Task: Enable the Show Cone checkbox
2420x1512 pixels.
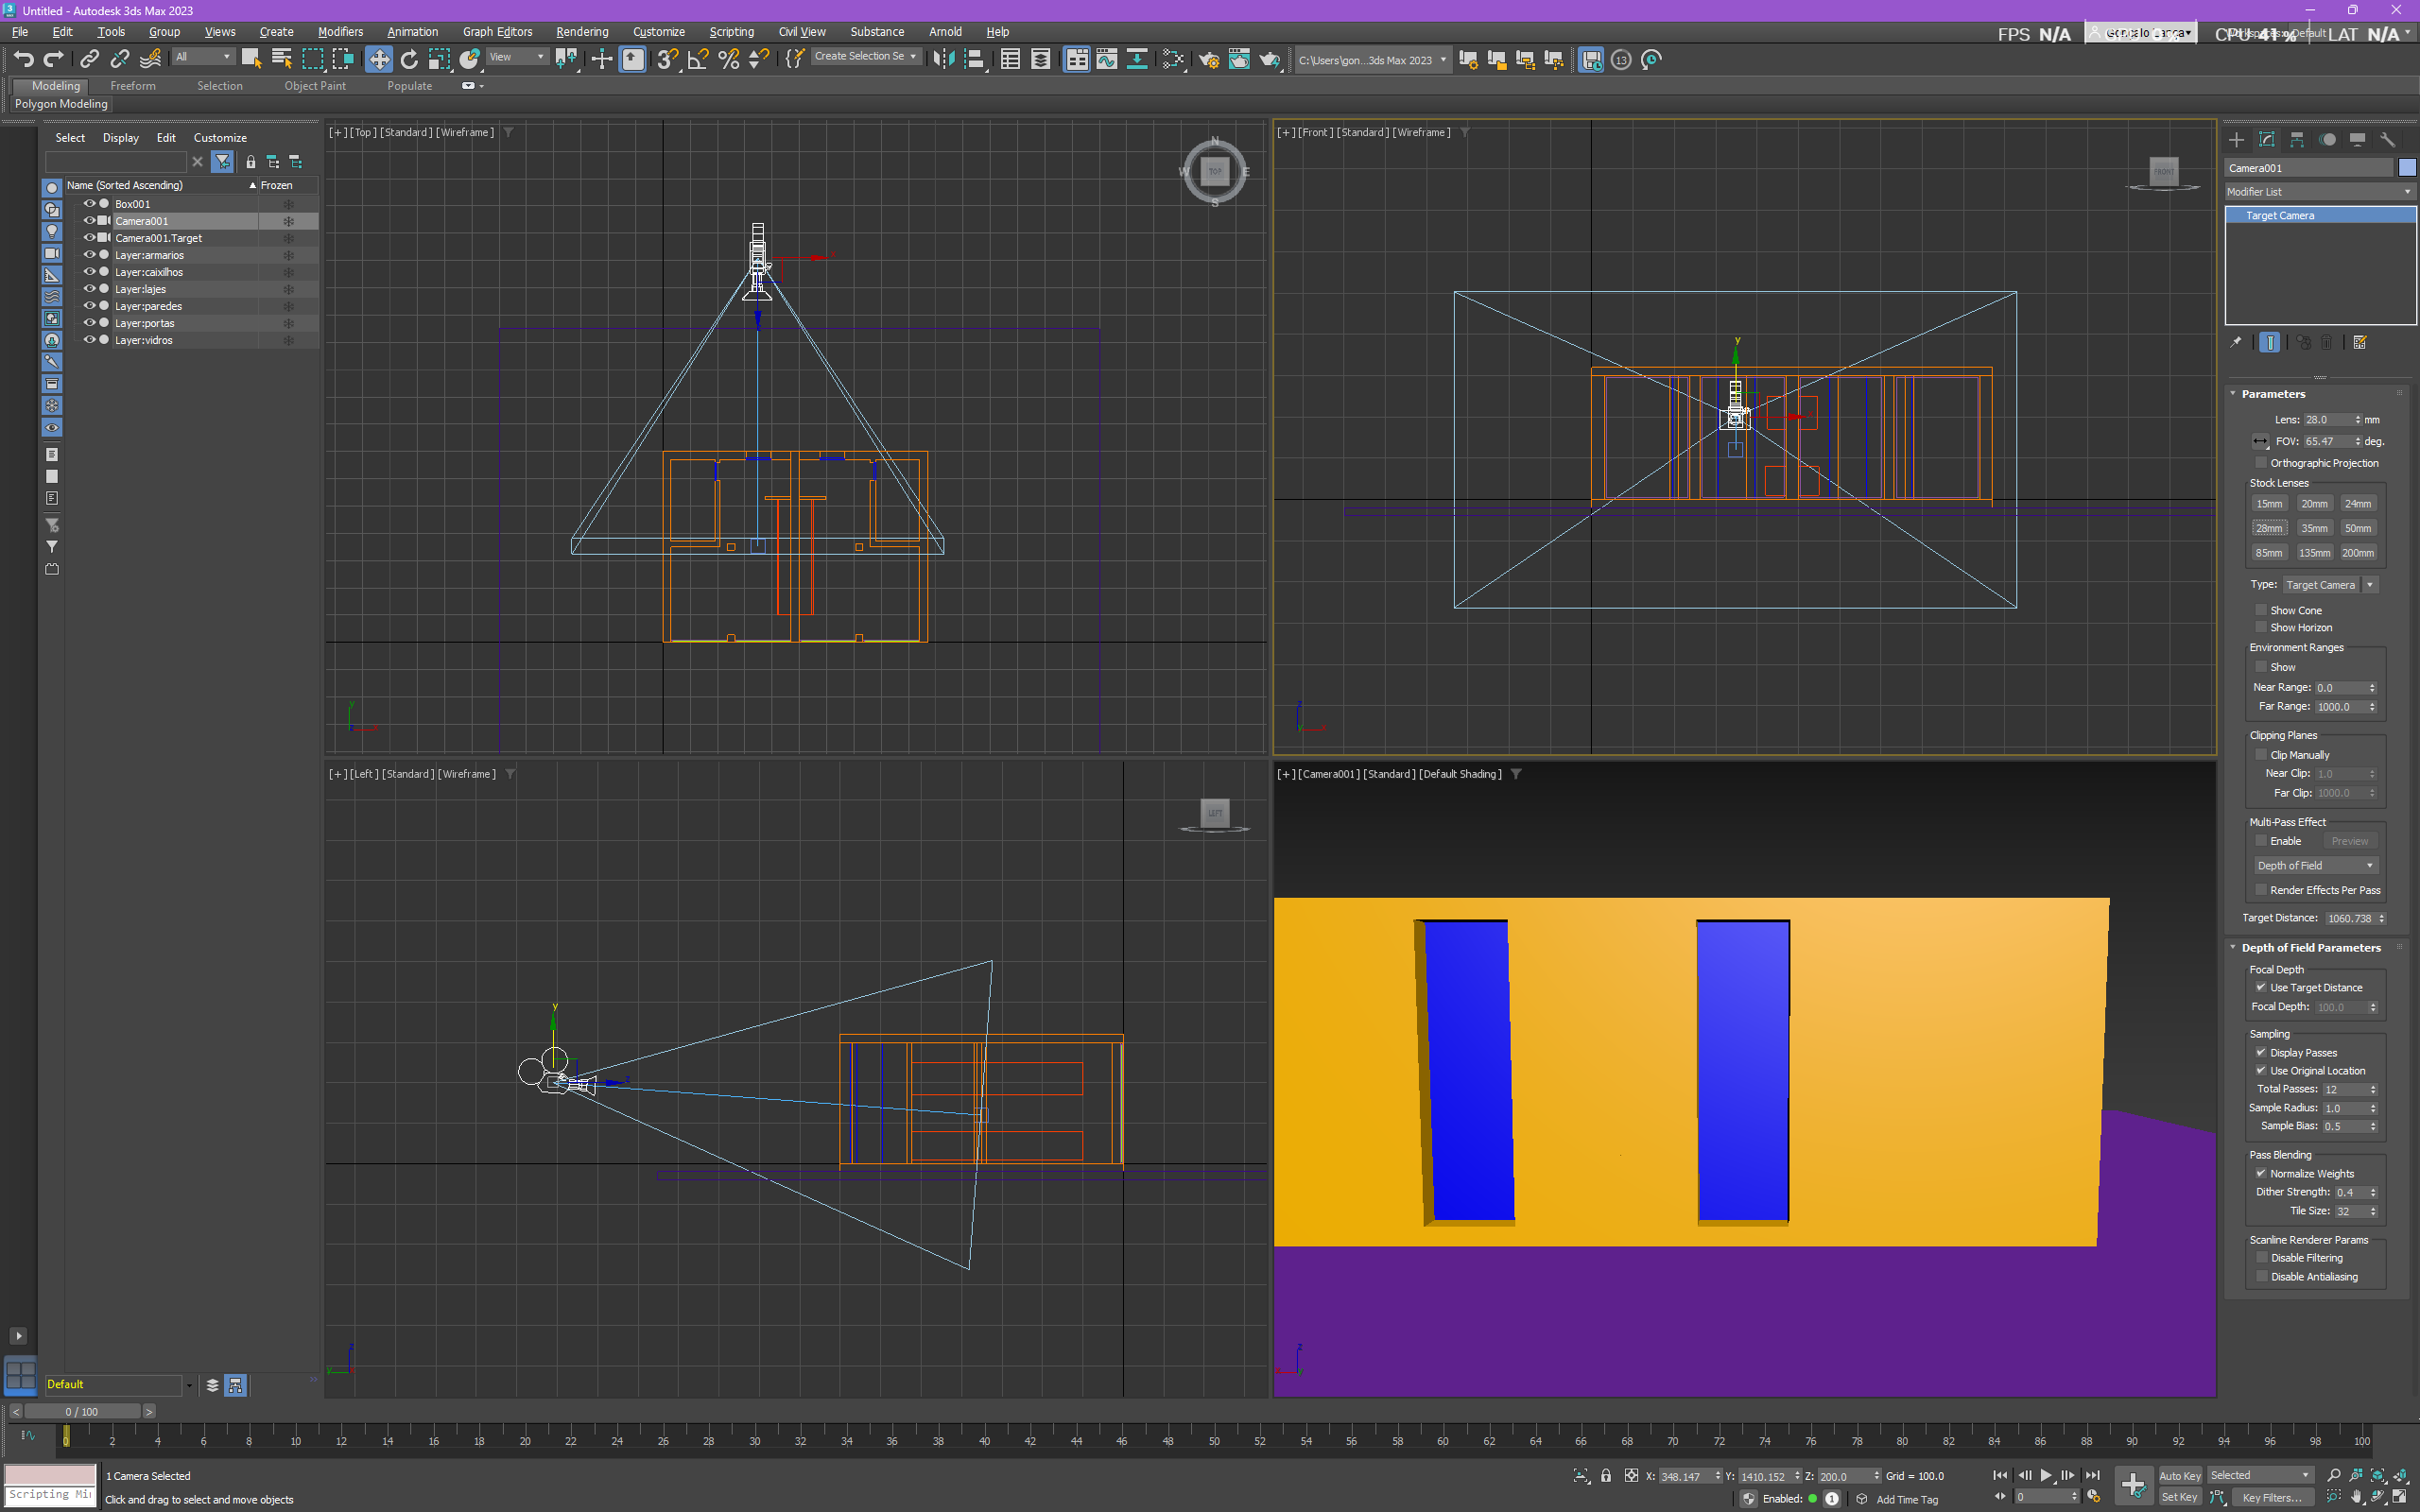Action: tap(2261, 610)
